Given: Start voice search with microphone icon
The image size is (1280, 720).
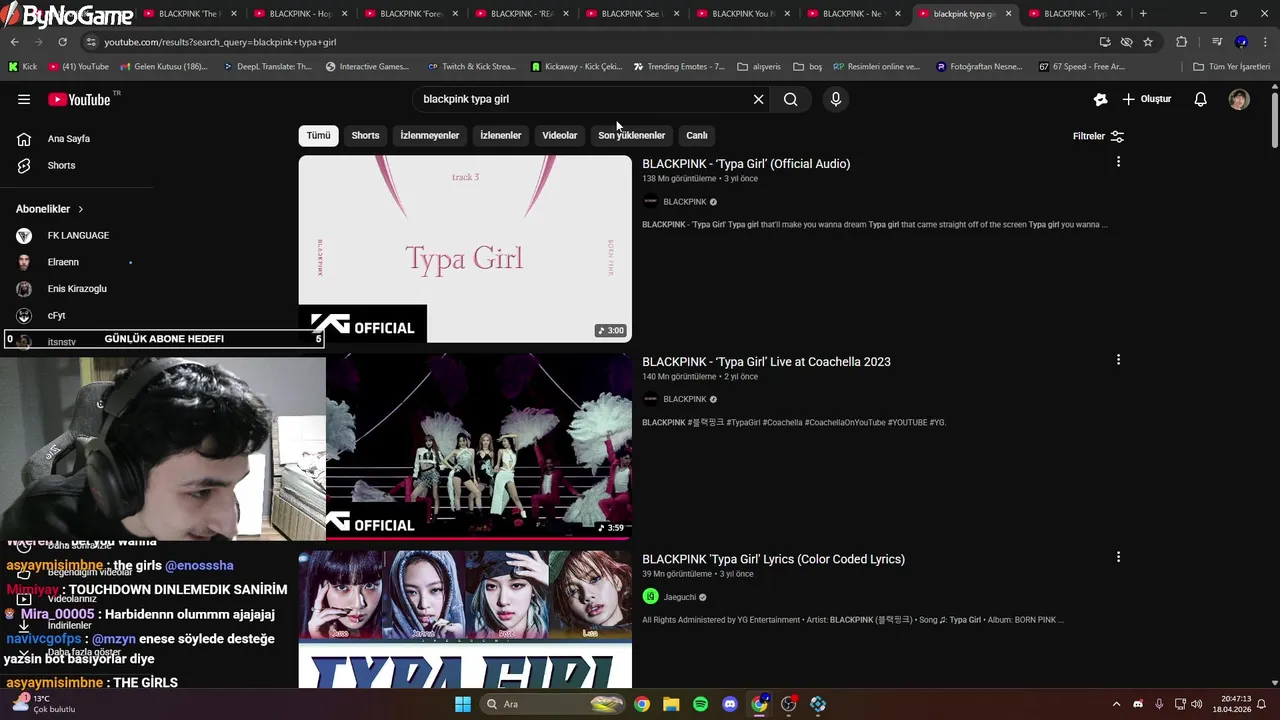Looking at the screenshot, I should 836,99.
